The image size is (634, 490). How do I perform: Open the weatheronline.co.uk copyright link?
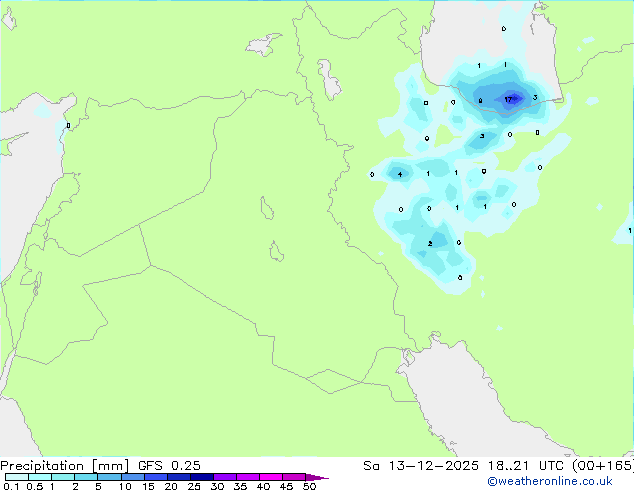(x=550, y=481)
